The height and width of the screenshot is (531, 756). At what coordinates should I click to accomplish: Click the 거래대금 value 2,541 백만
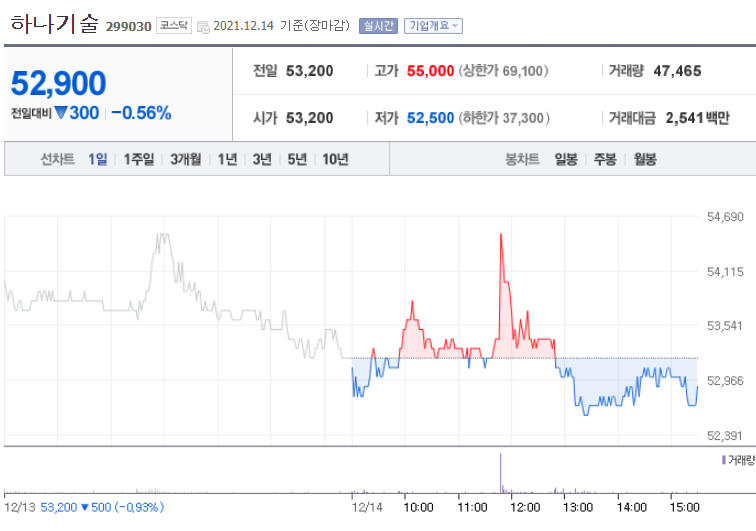698,118
